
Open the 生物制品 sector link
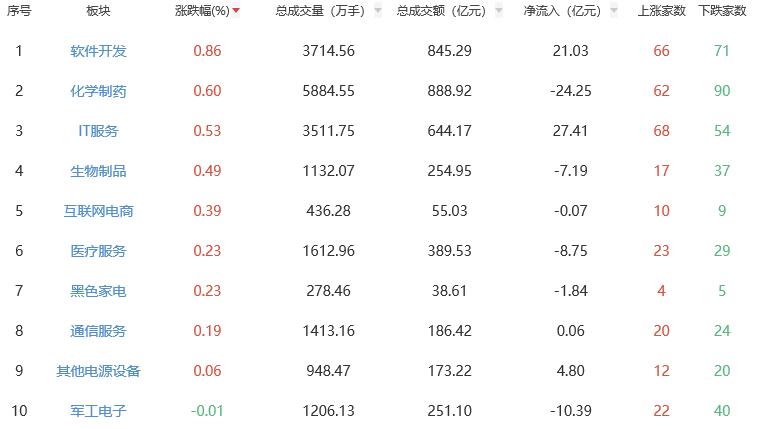click(98, 171)
